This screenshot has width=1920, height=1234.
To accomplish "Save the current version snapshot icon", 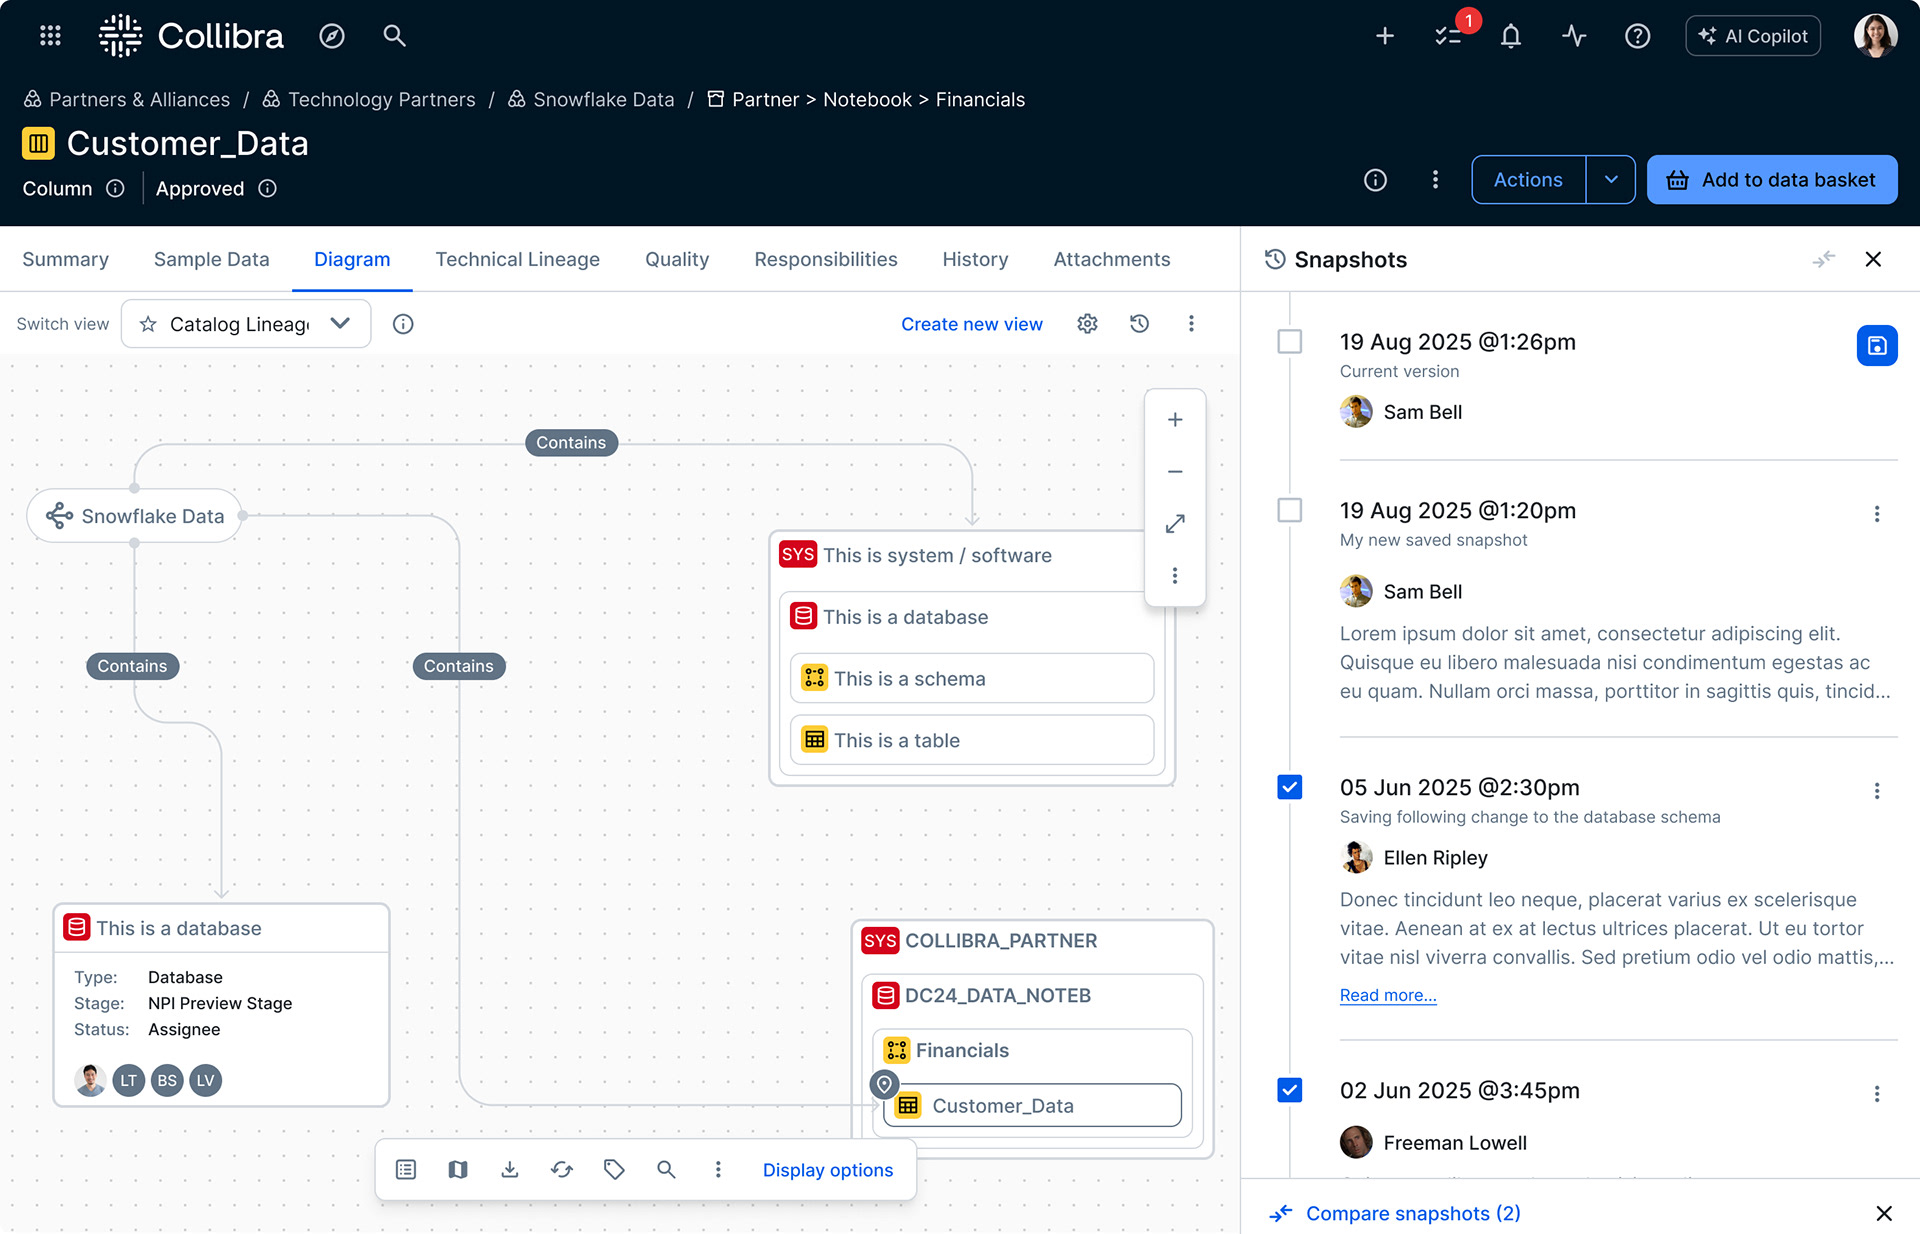I will (x=1876, y=346).
